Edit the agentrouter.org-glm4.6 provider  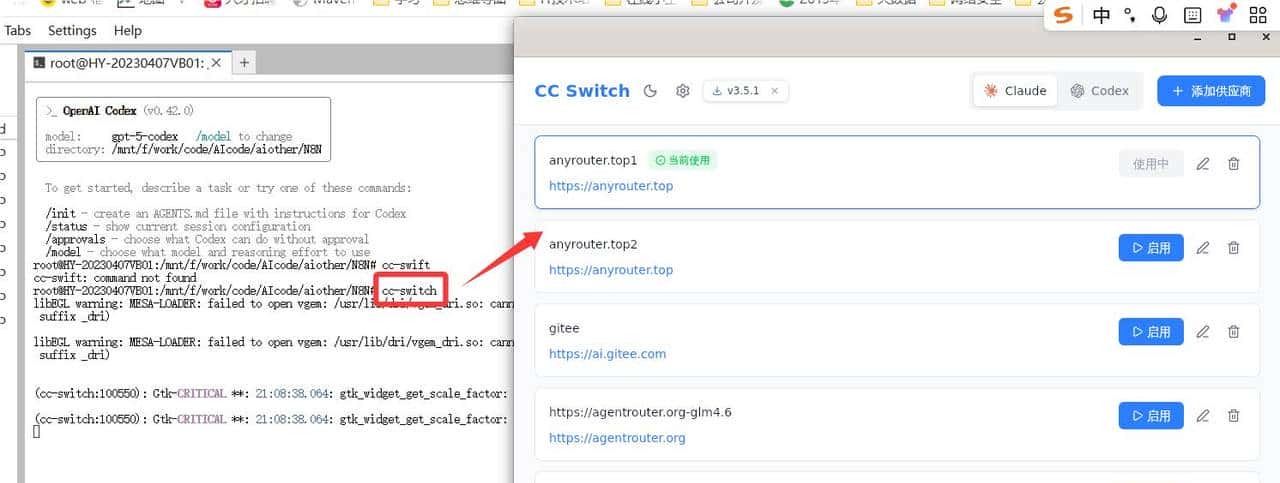point(1203,415)
